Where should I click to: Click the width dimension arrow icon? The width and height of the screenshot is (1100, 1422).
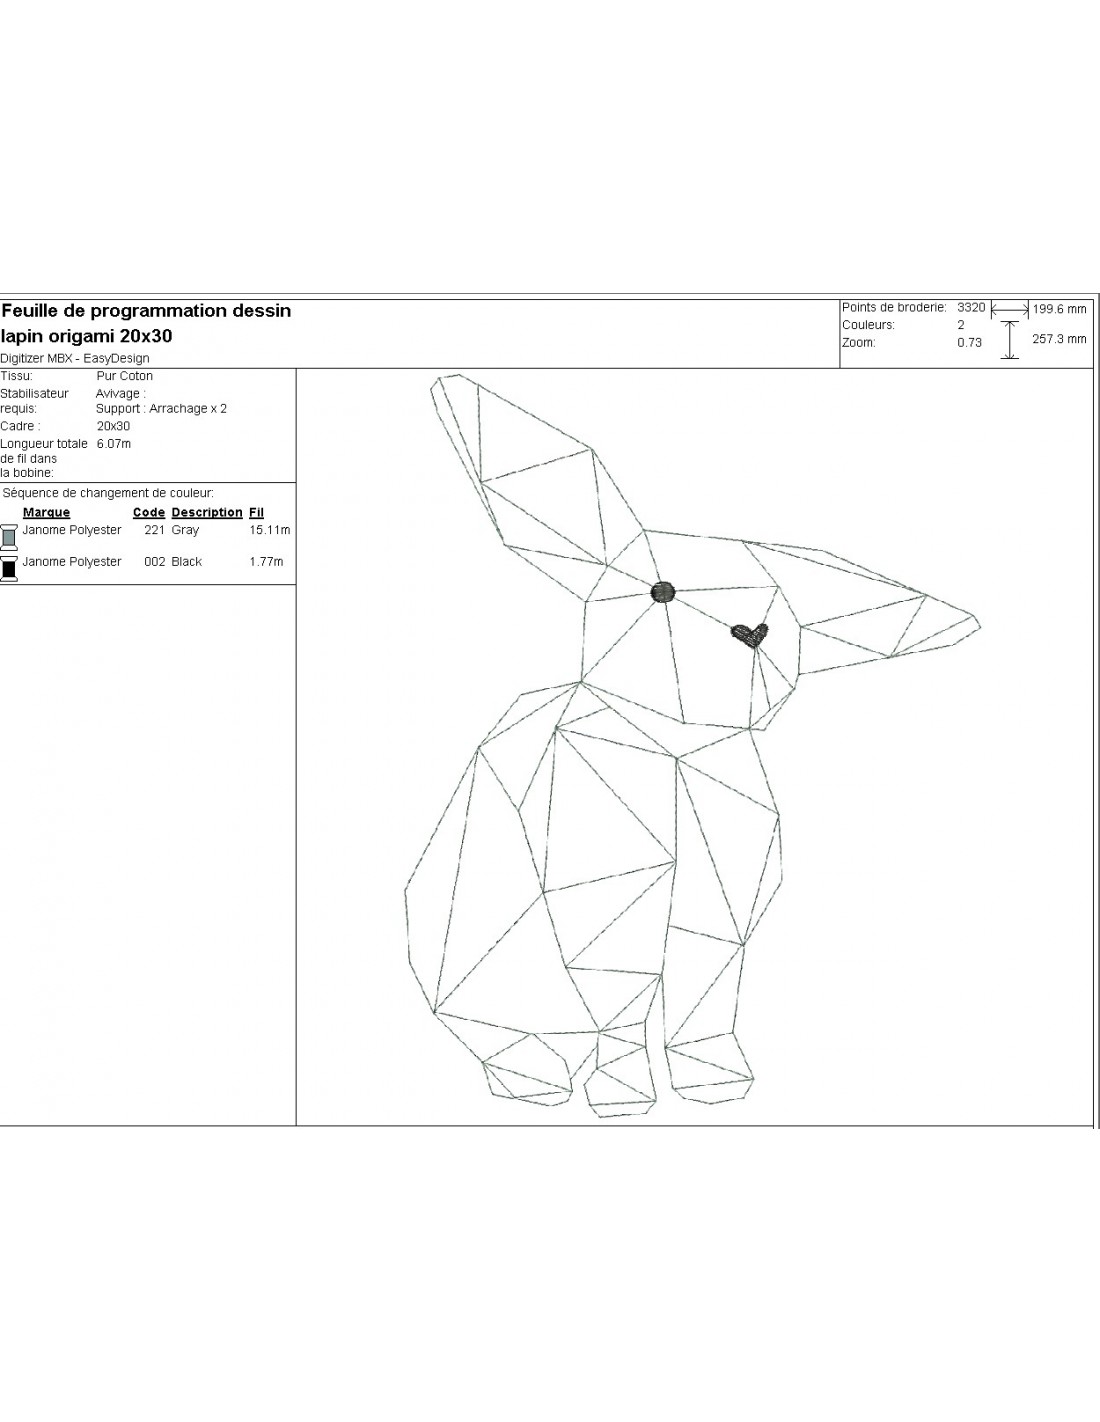click(1009, 309)
